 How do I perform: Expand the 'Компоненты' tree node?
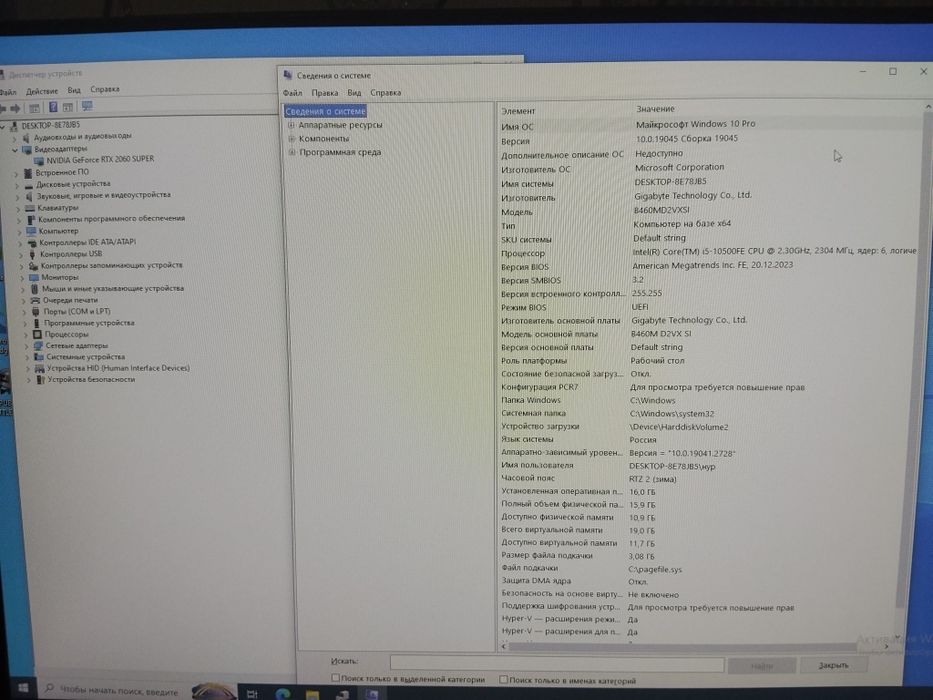point(292,139)
